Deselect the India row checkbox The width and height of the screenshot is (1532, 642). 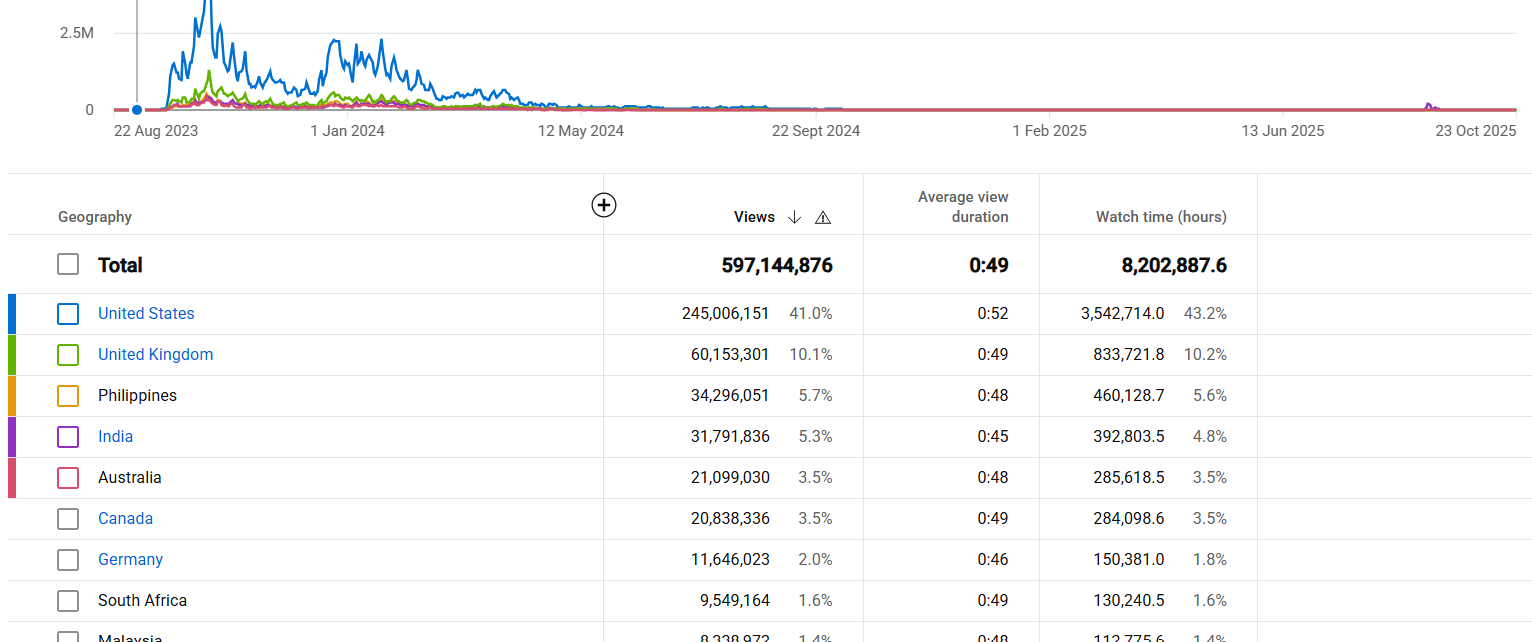[x=68, y=437]
